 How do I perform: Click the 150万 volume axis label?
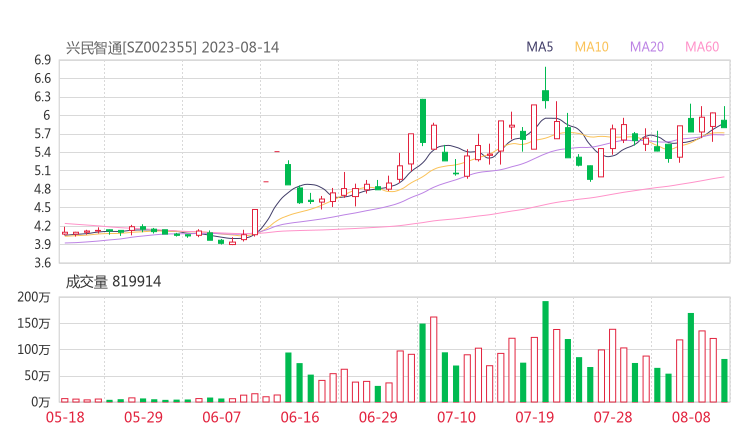click(34, 323)
